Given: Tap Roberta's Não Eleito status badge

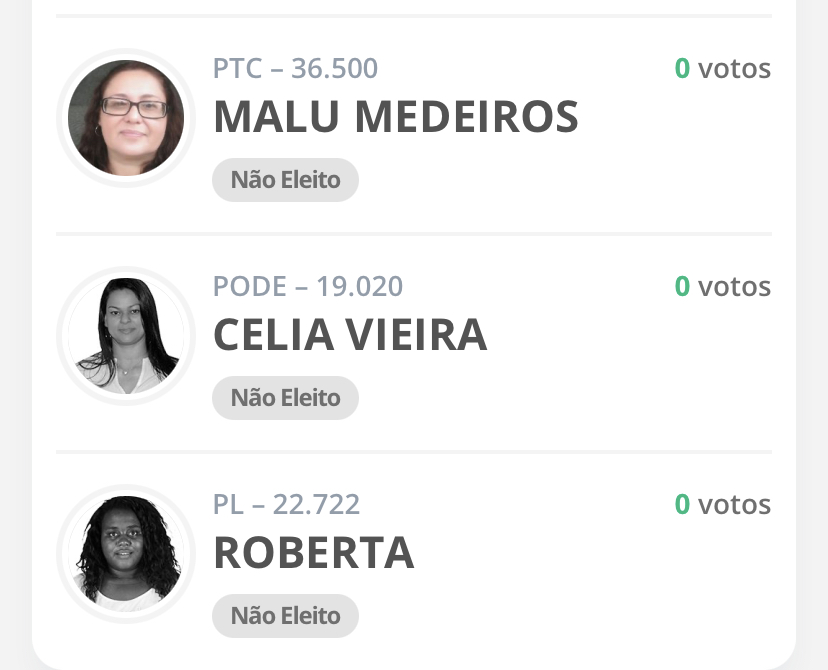Looking at the screenshot, I should pyautogui.click(x=285, y=615).
